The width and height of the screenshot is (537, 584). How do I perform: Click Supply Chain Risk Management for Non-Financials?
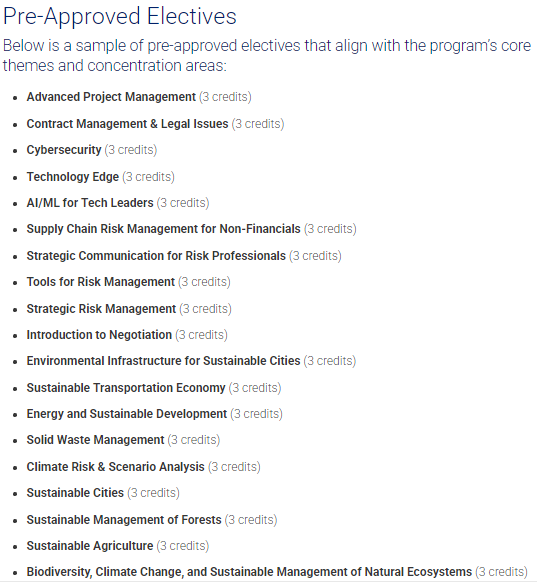pyautogui.click(x=163, y=229)
